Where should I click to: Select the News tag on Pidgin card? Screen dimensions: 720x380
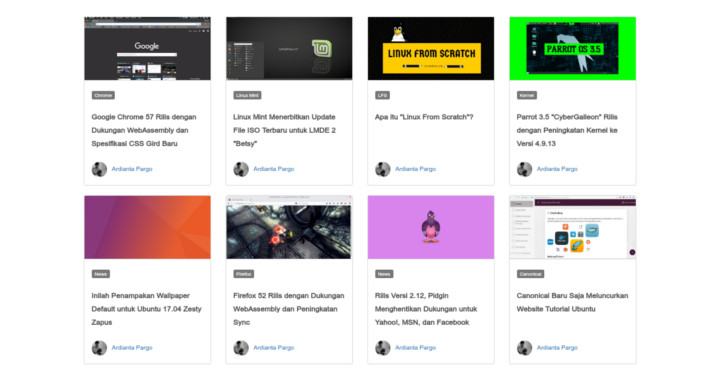(384, 274)
